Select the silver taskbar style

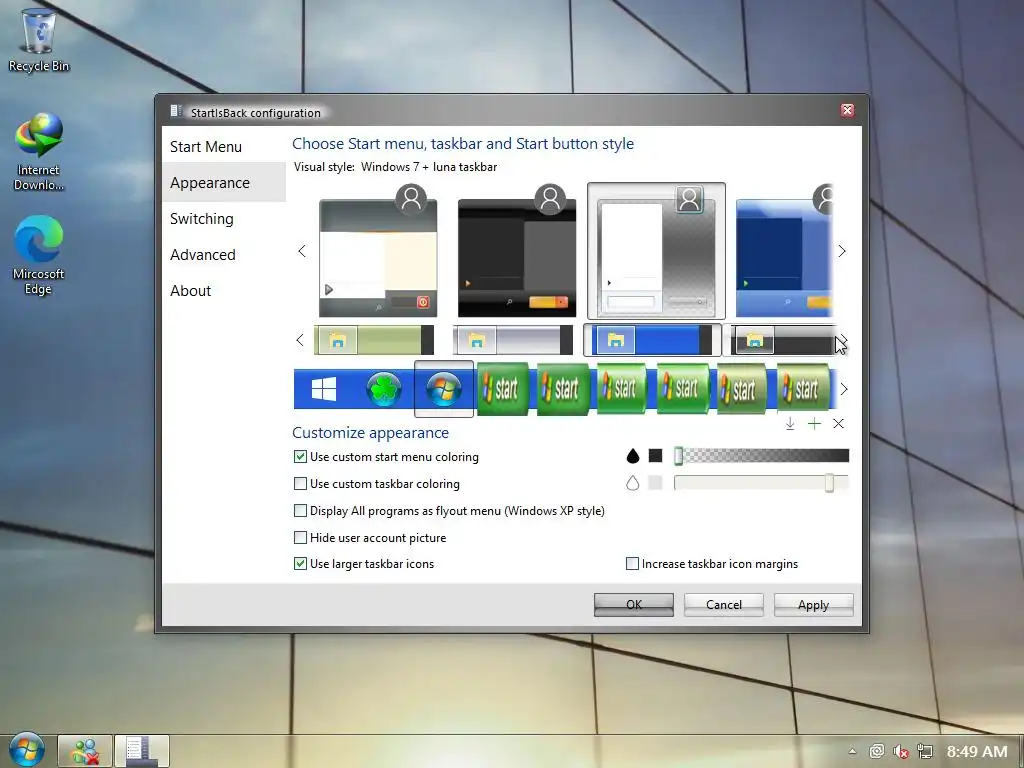pyautogui.click(x=513, y=340)
